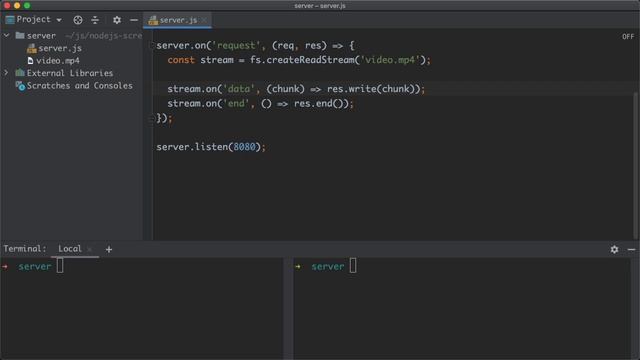
Task: Toggle the OFF inspection indicator
Action: [x=628, y=37]
